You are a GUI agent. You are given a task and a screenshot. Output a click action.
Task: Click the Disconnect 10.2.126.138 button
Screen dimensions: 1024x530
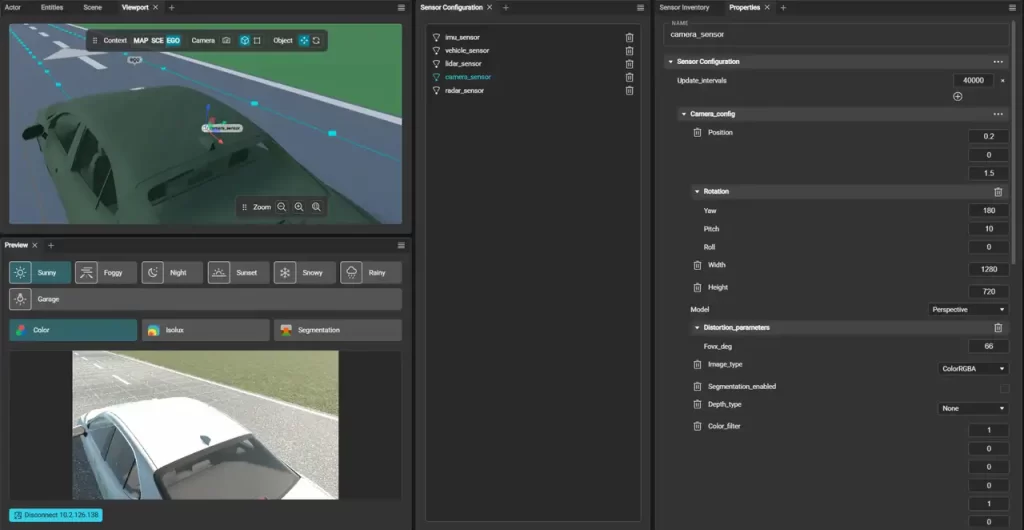point(56,515)
